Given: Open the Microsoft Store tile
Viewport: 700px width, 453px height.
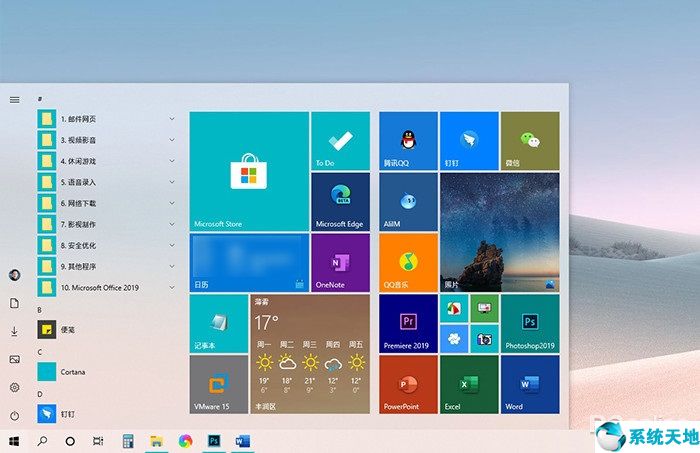Looking at the screenshot, I should (x=249, y=171).
